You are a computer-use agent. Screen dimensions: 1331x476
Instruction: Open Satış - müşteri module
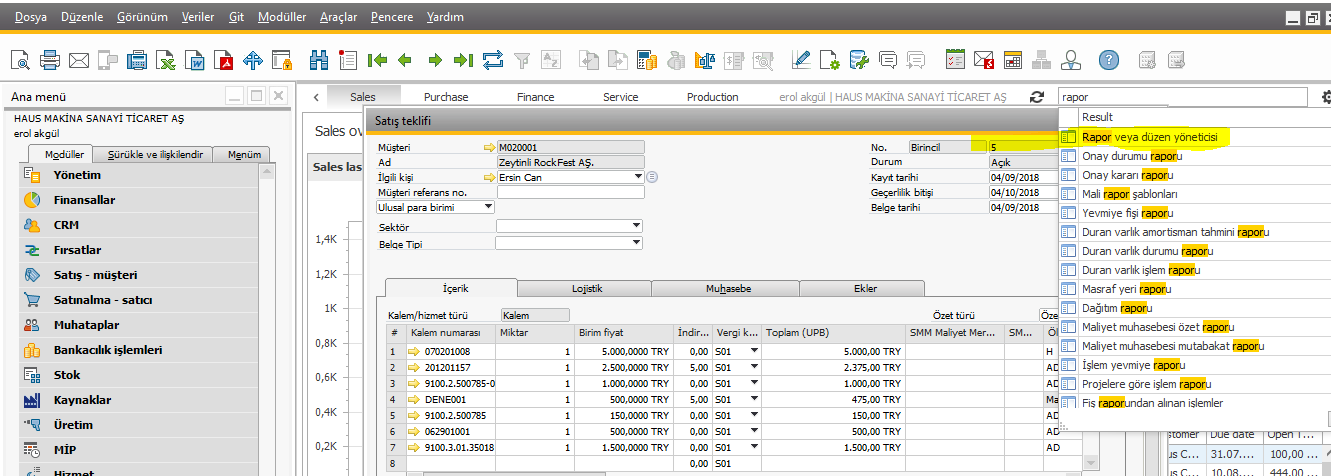pos(95,275)
